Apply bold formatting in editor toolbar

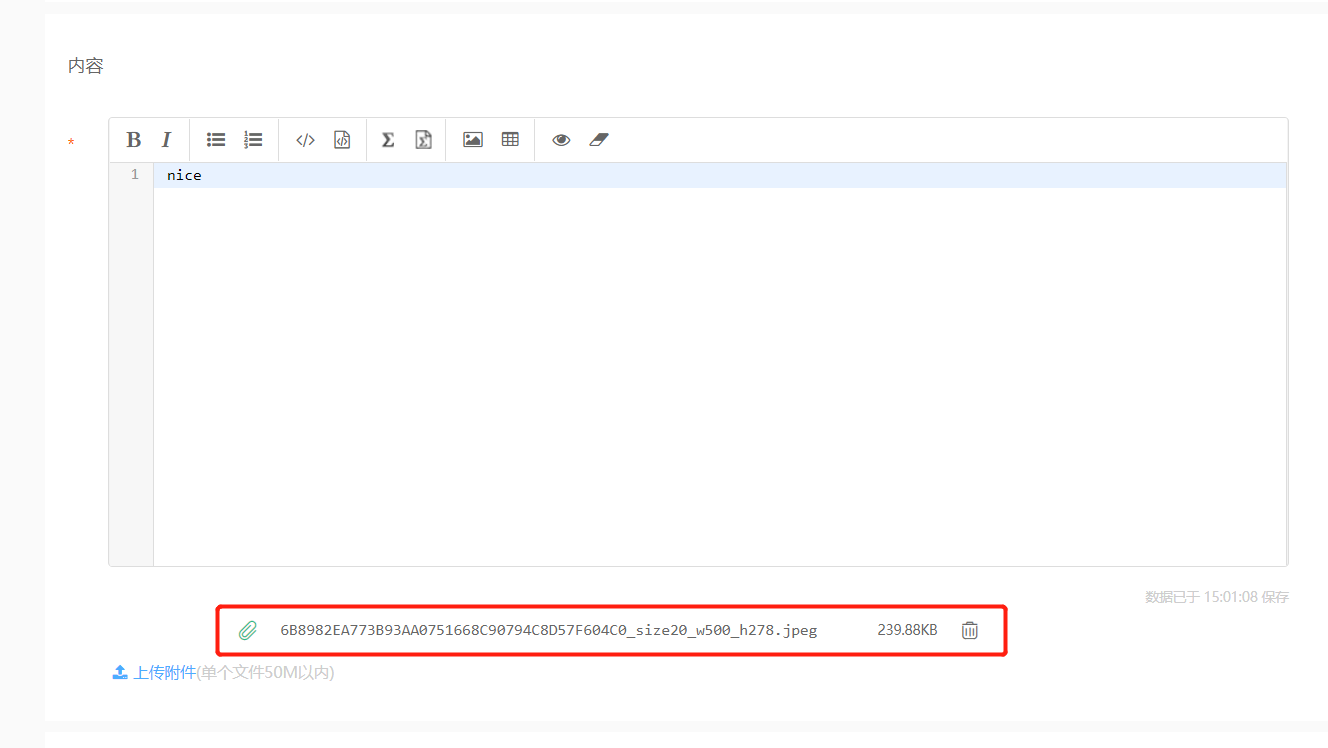133,140
